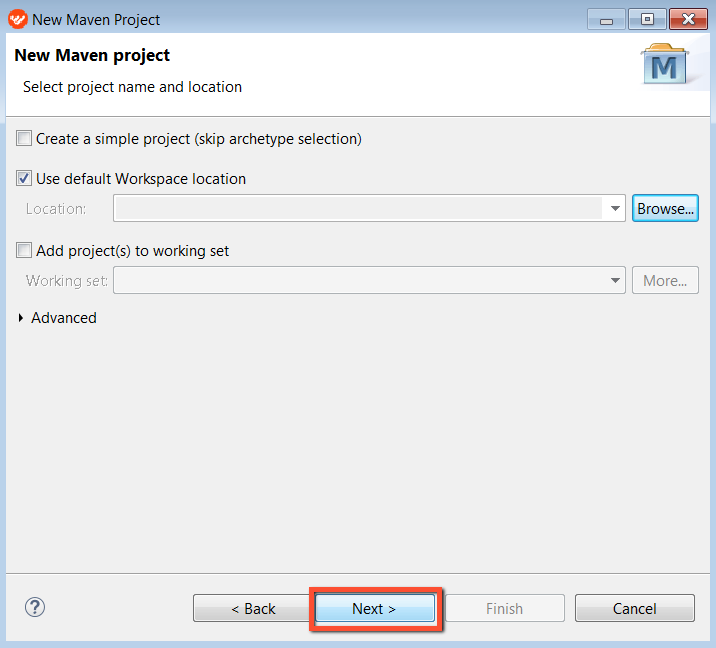
Task: Open the Working set dropdown arrow
Action: coord(615,280)
